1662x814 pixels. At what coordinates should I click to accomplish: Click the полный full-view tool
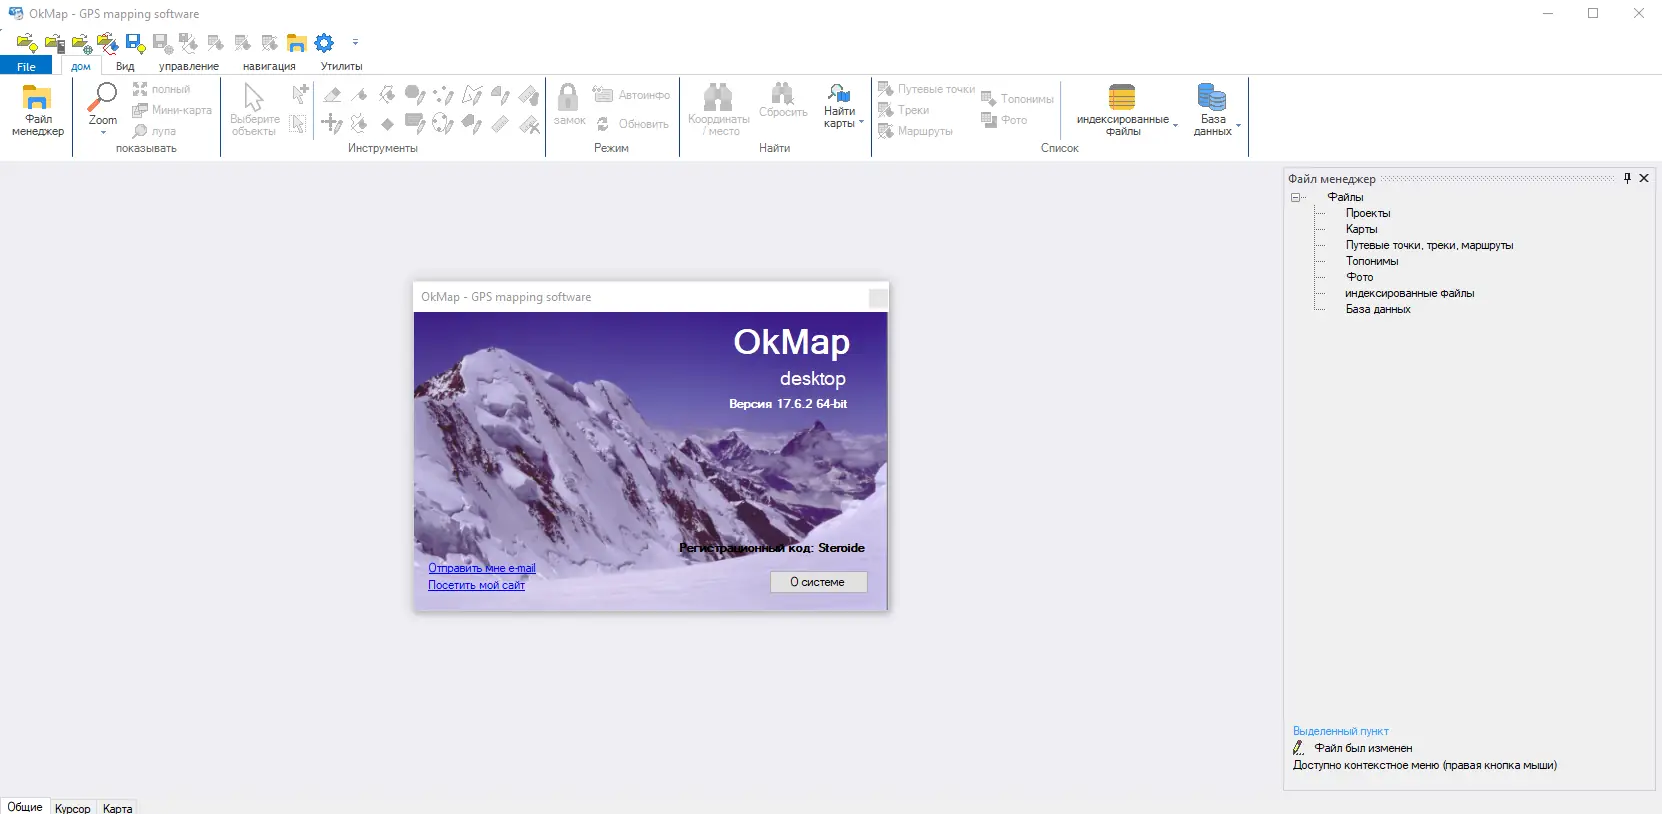point(161,89)
